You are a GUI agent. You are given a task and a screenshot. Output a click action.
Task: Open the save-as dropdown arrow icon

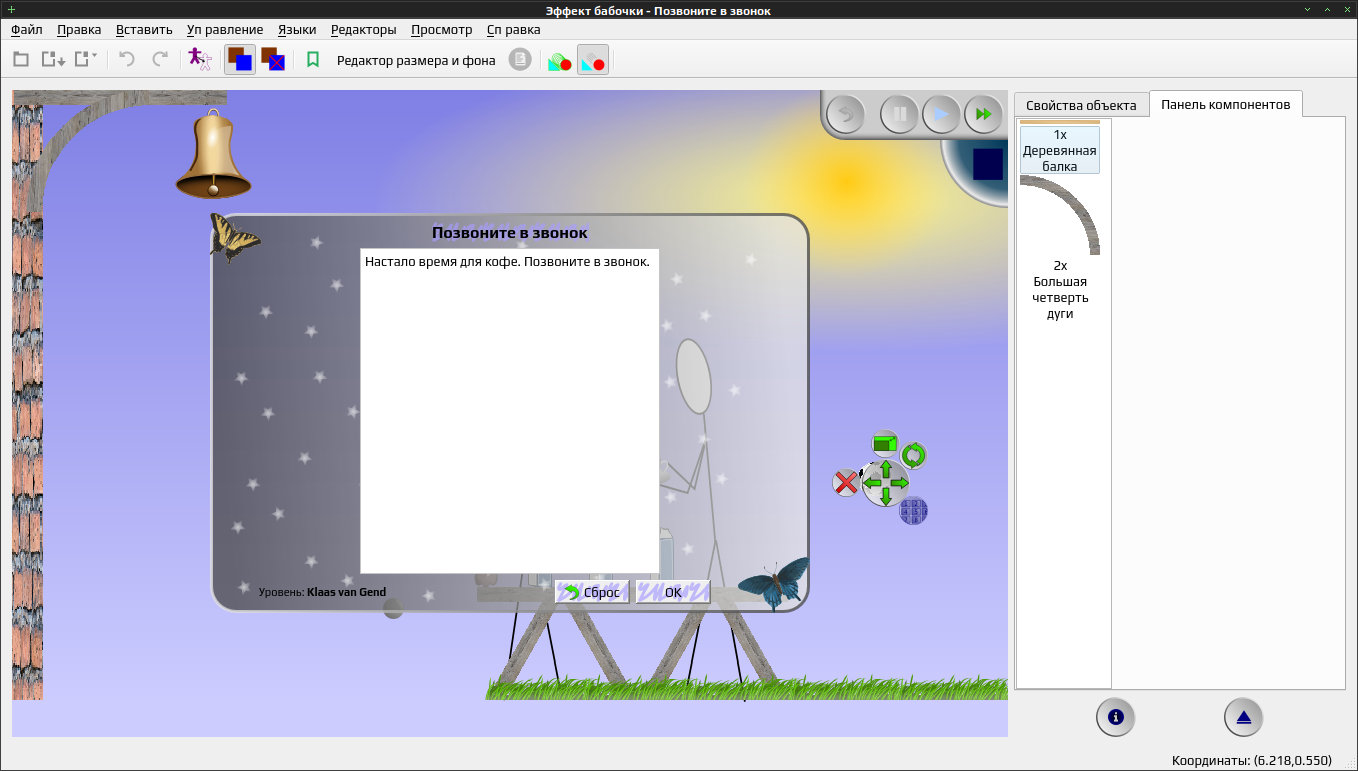point(86,60)
